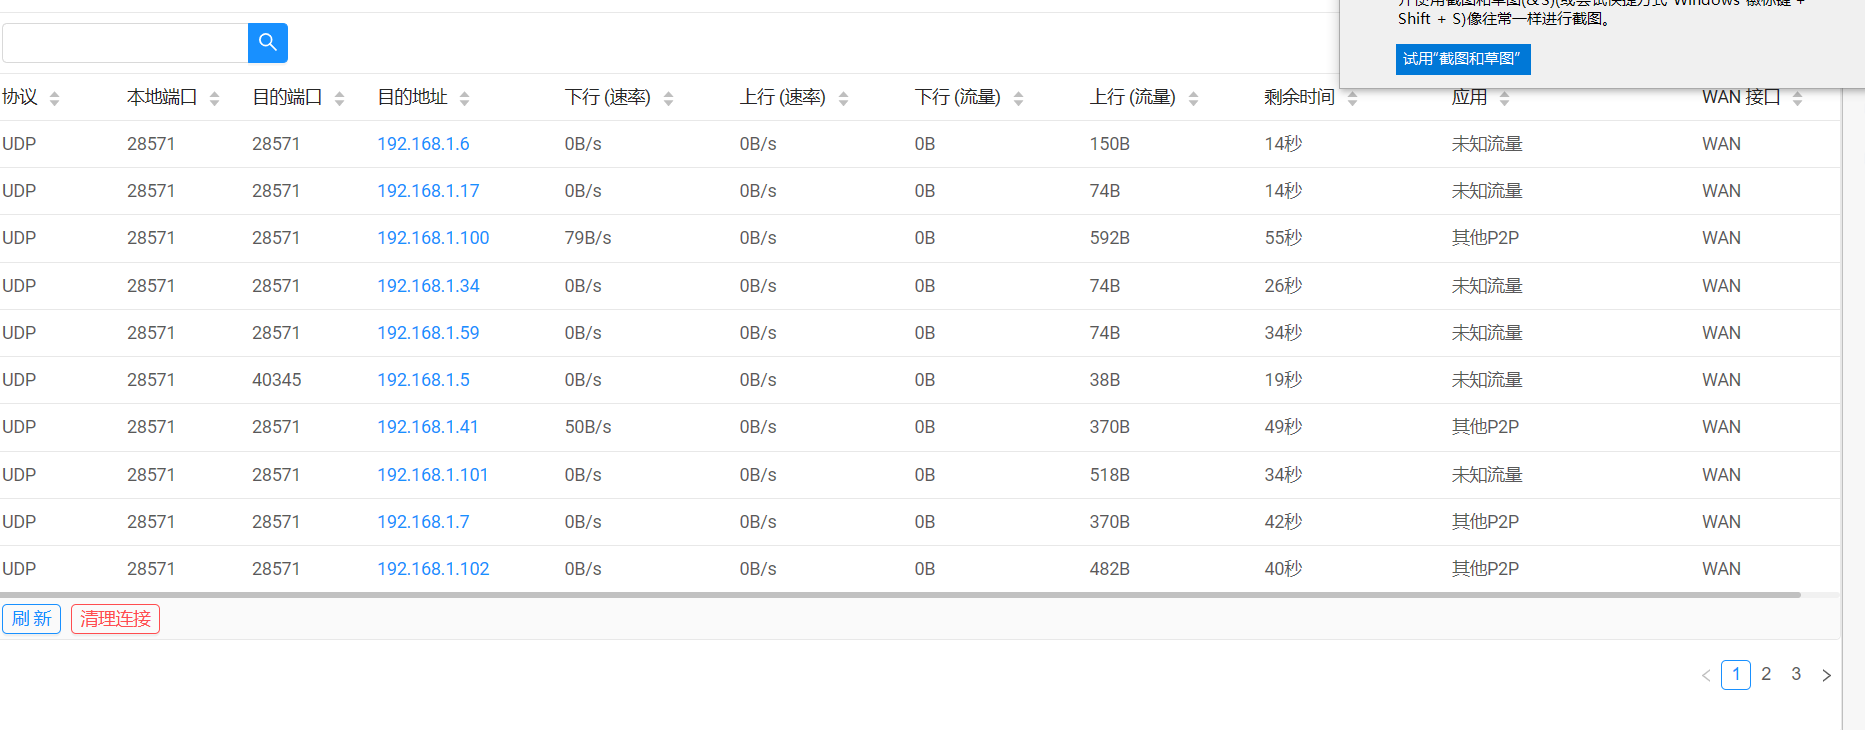Viewport: 1865px width, 730px height.
Task: Sort by 下行 (速率) column sort arrows
Action: [x=668, y=98]
